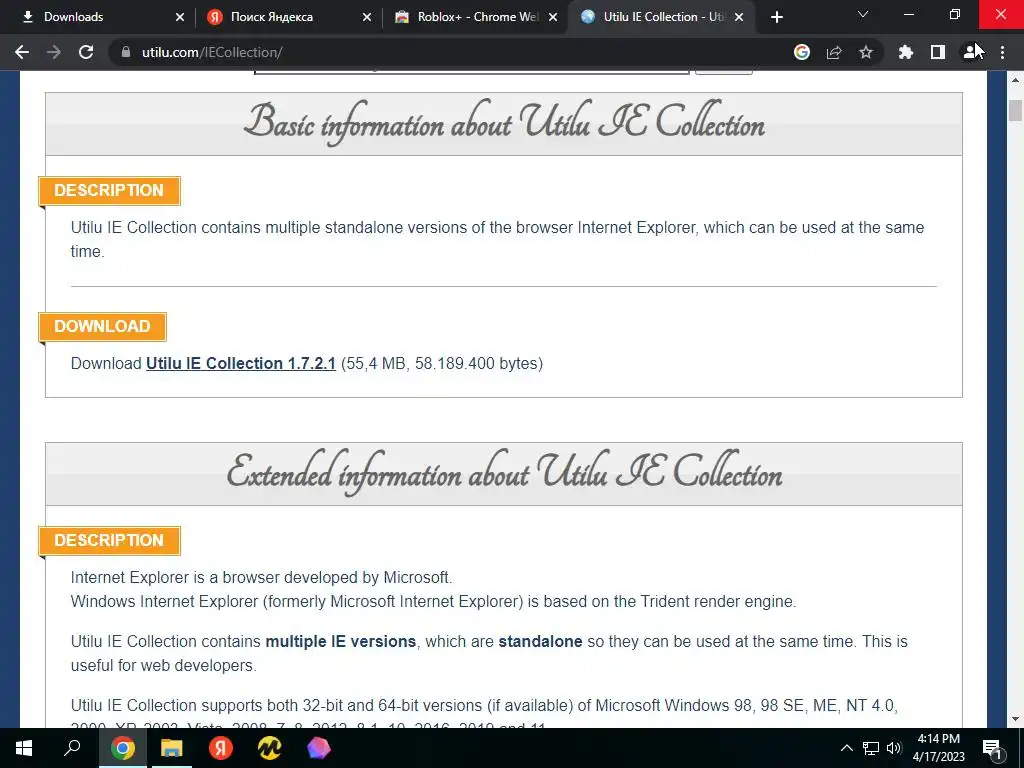Click Chrome icon in taskbar

122,748
